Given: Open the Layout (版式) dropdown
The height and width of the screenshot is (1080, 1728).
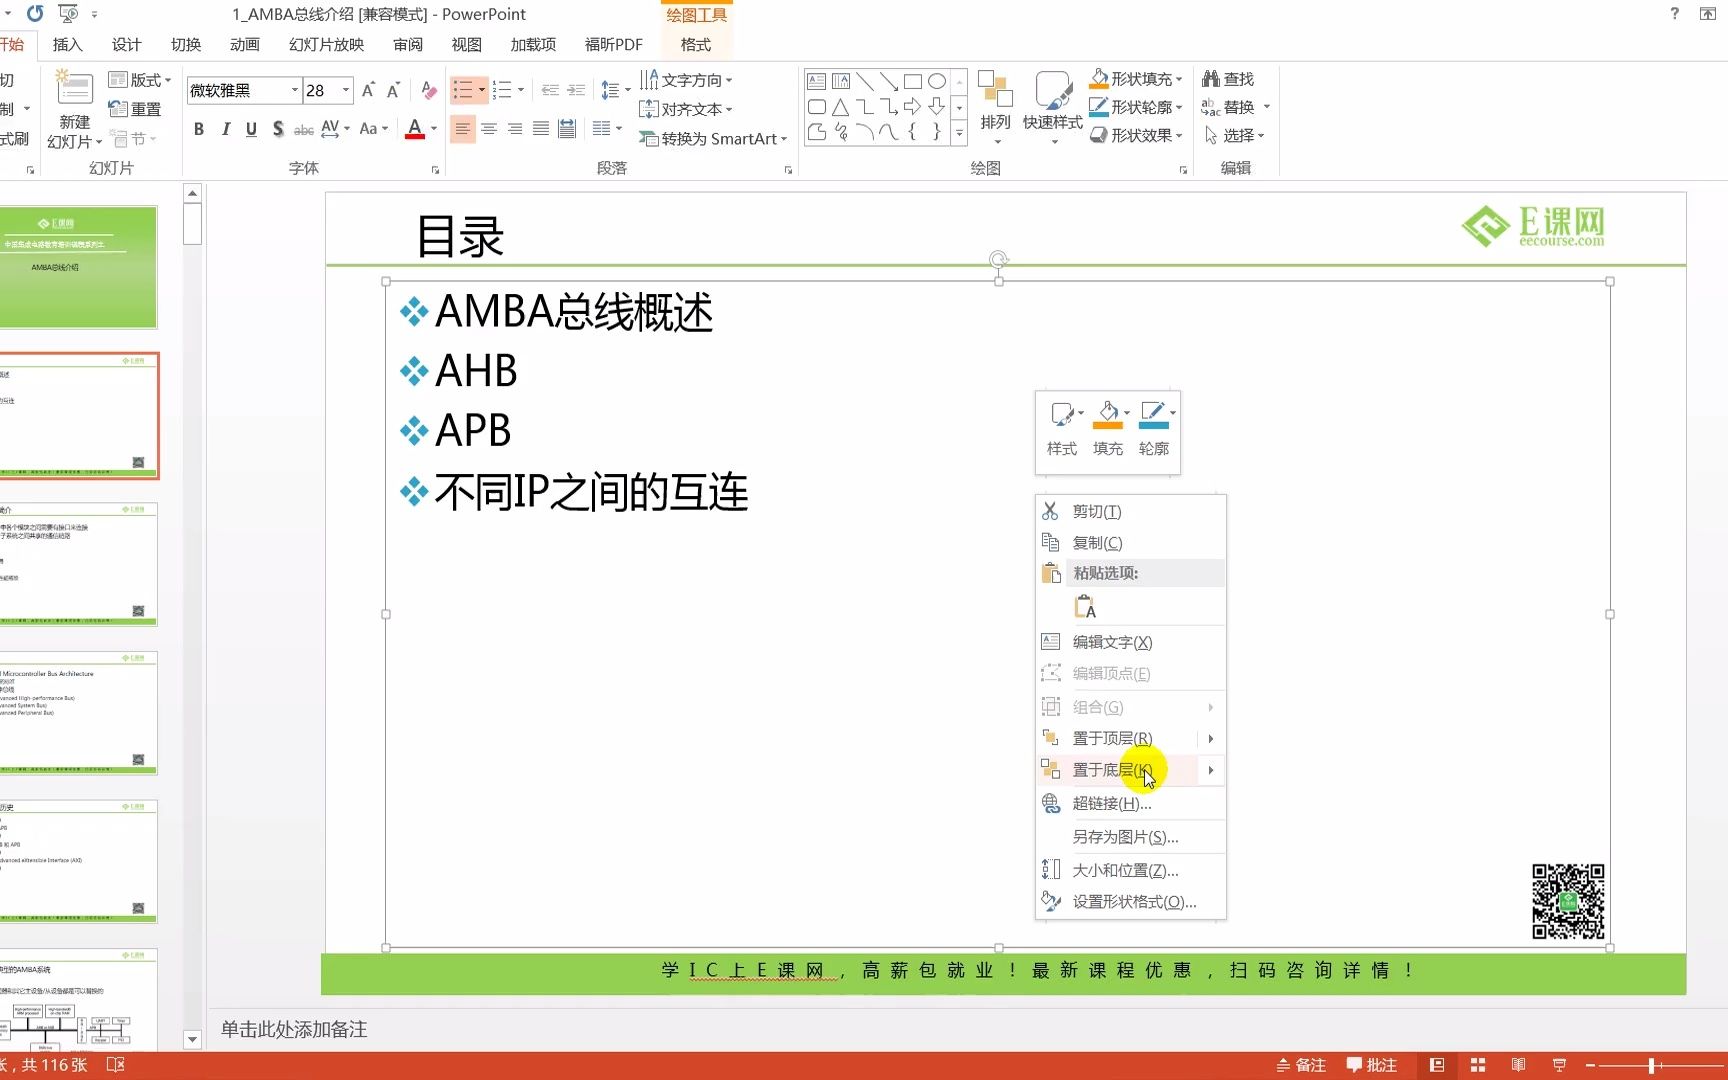Looking at the screenshot, I should 140,80.
